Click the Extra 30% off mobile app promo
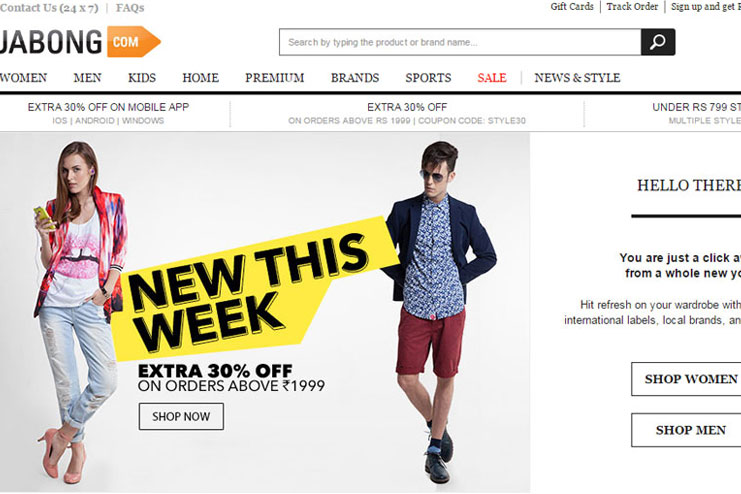This screenshot has width=741, height=494. [108, 113]
